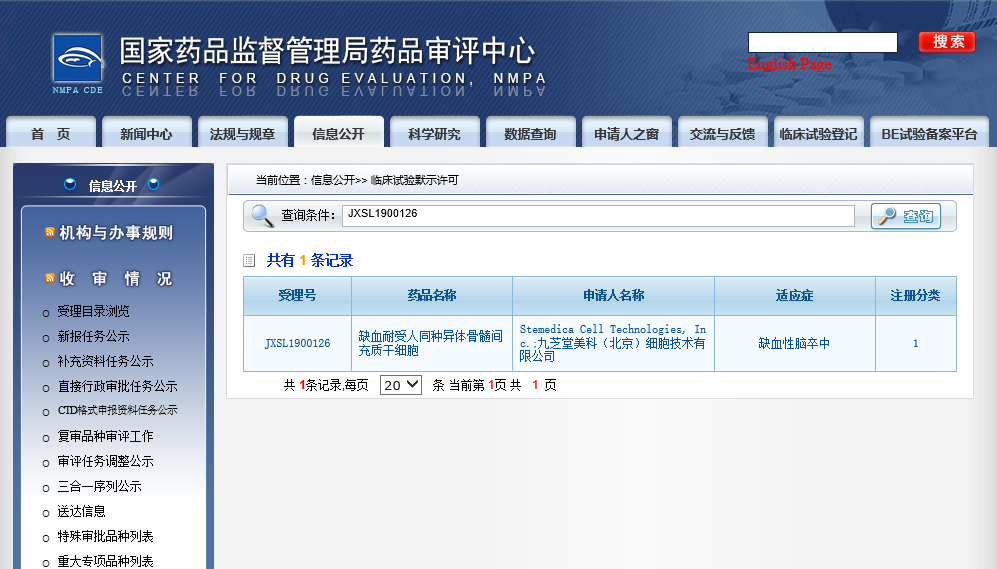The width and height of the screenshot is (997, 569).
Task: Open the BE试验备案平台 navigation tab
Action: pos(929,134)
